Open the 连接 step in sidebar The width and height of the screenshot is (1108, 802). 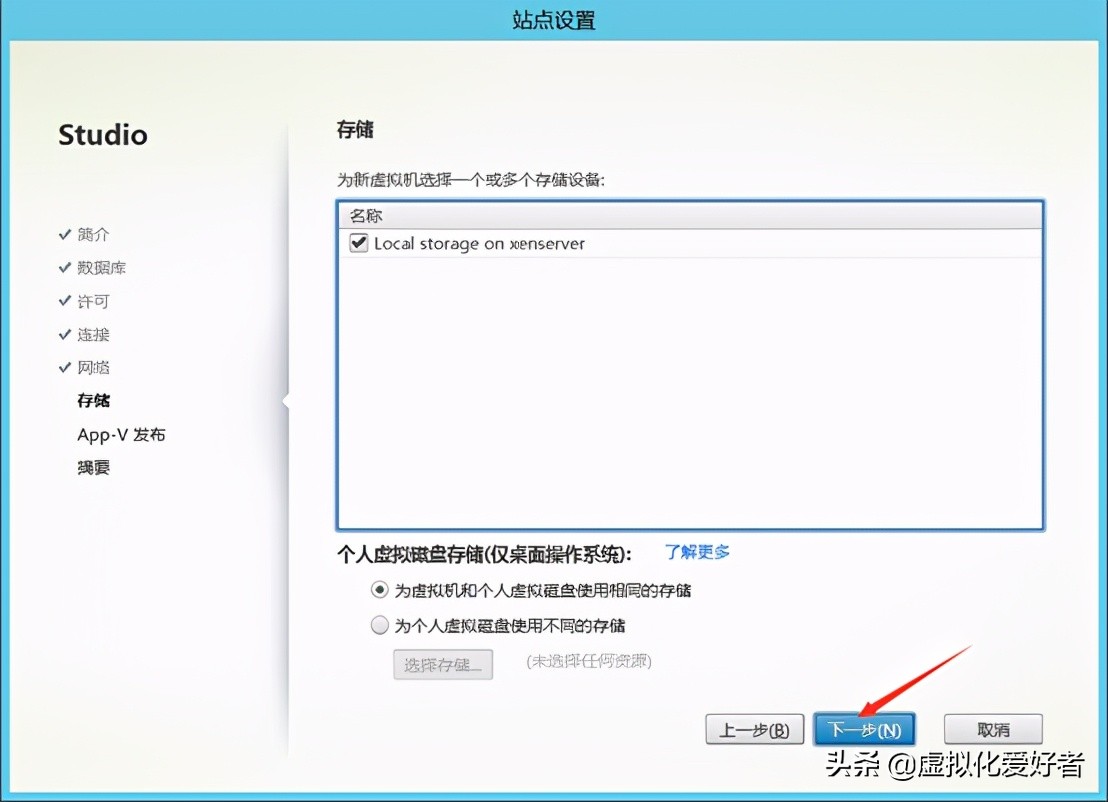click(93, 335)
